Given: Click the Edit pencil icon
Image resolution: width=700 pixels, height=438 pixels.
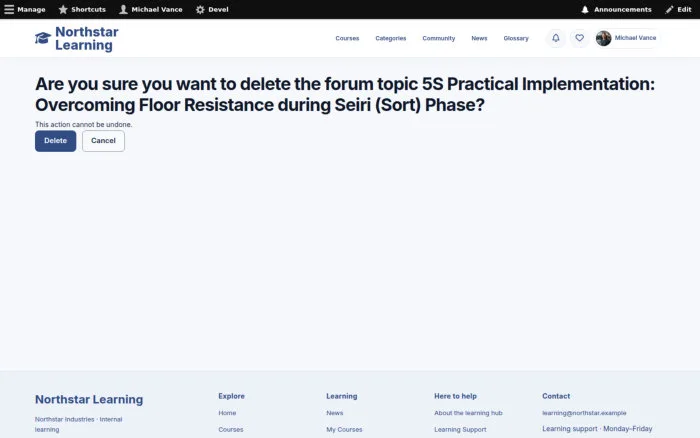Looking at the screenshot, I should coord(669,9).
